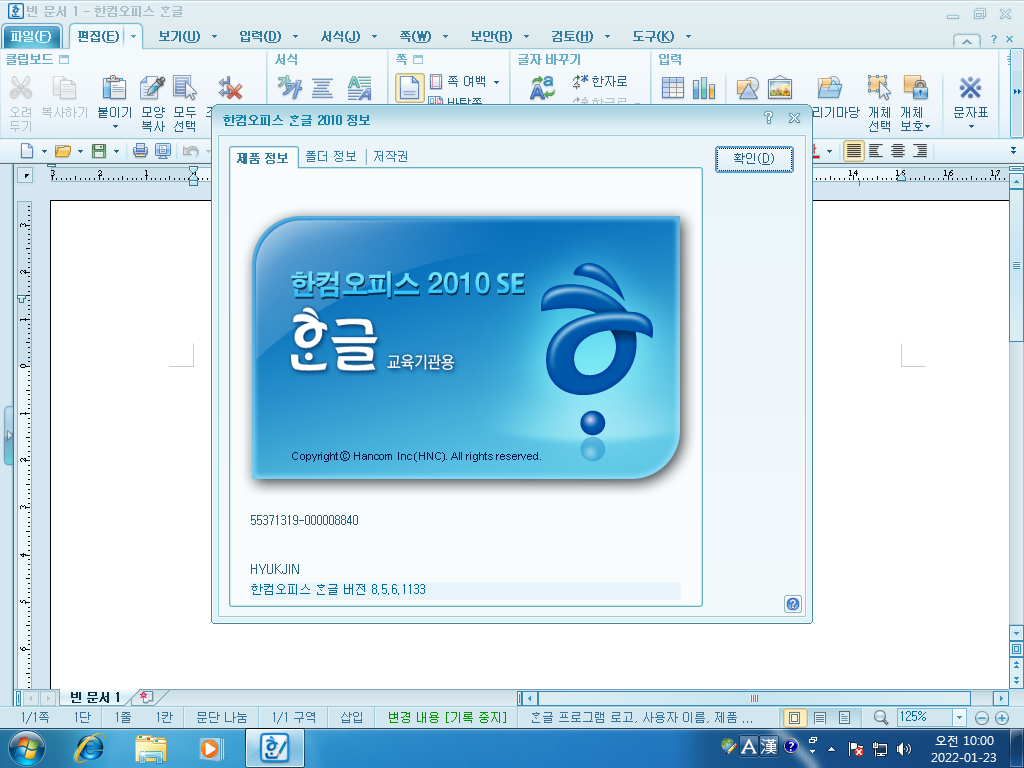Click the horizontal scrollbar thumb

tap(754, 698)
